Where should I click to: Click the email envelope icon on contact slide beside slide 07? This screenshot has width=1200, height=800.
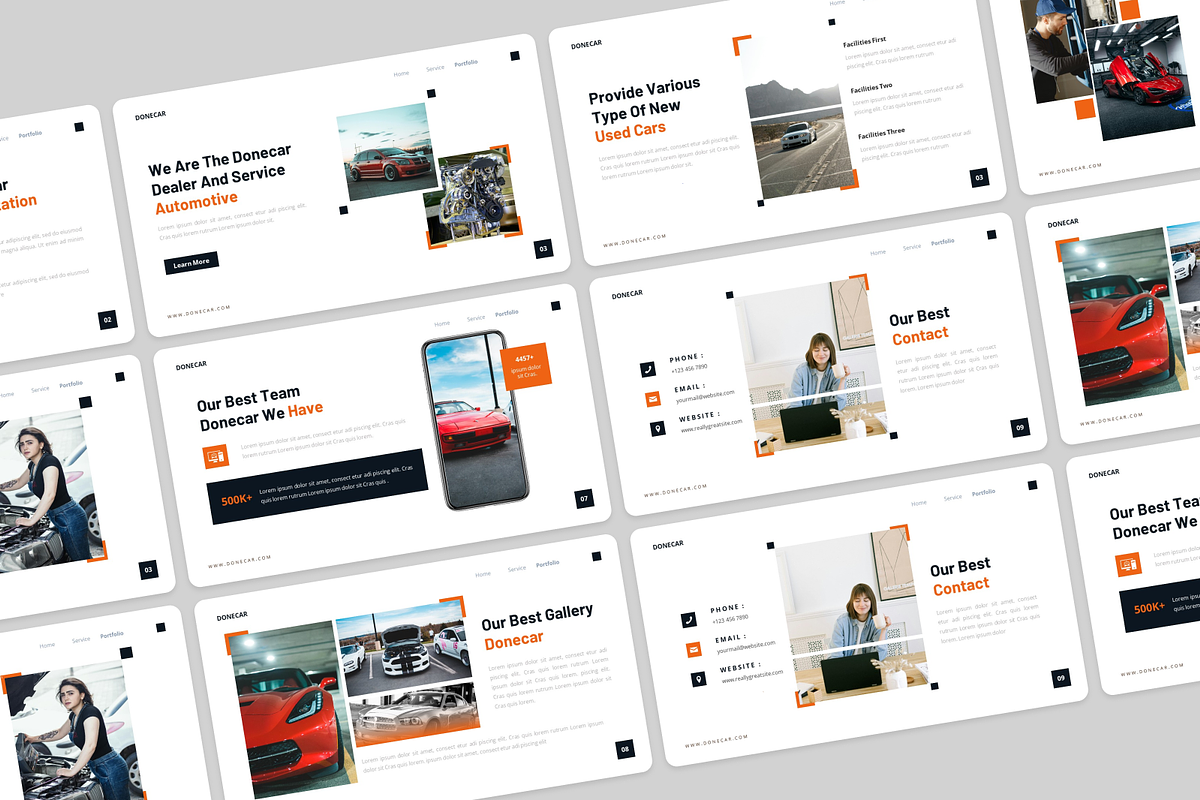(653, 399)
